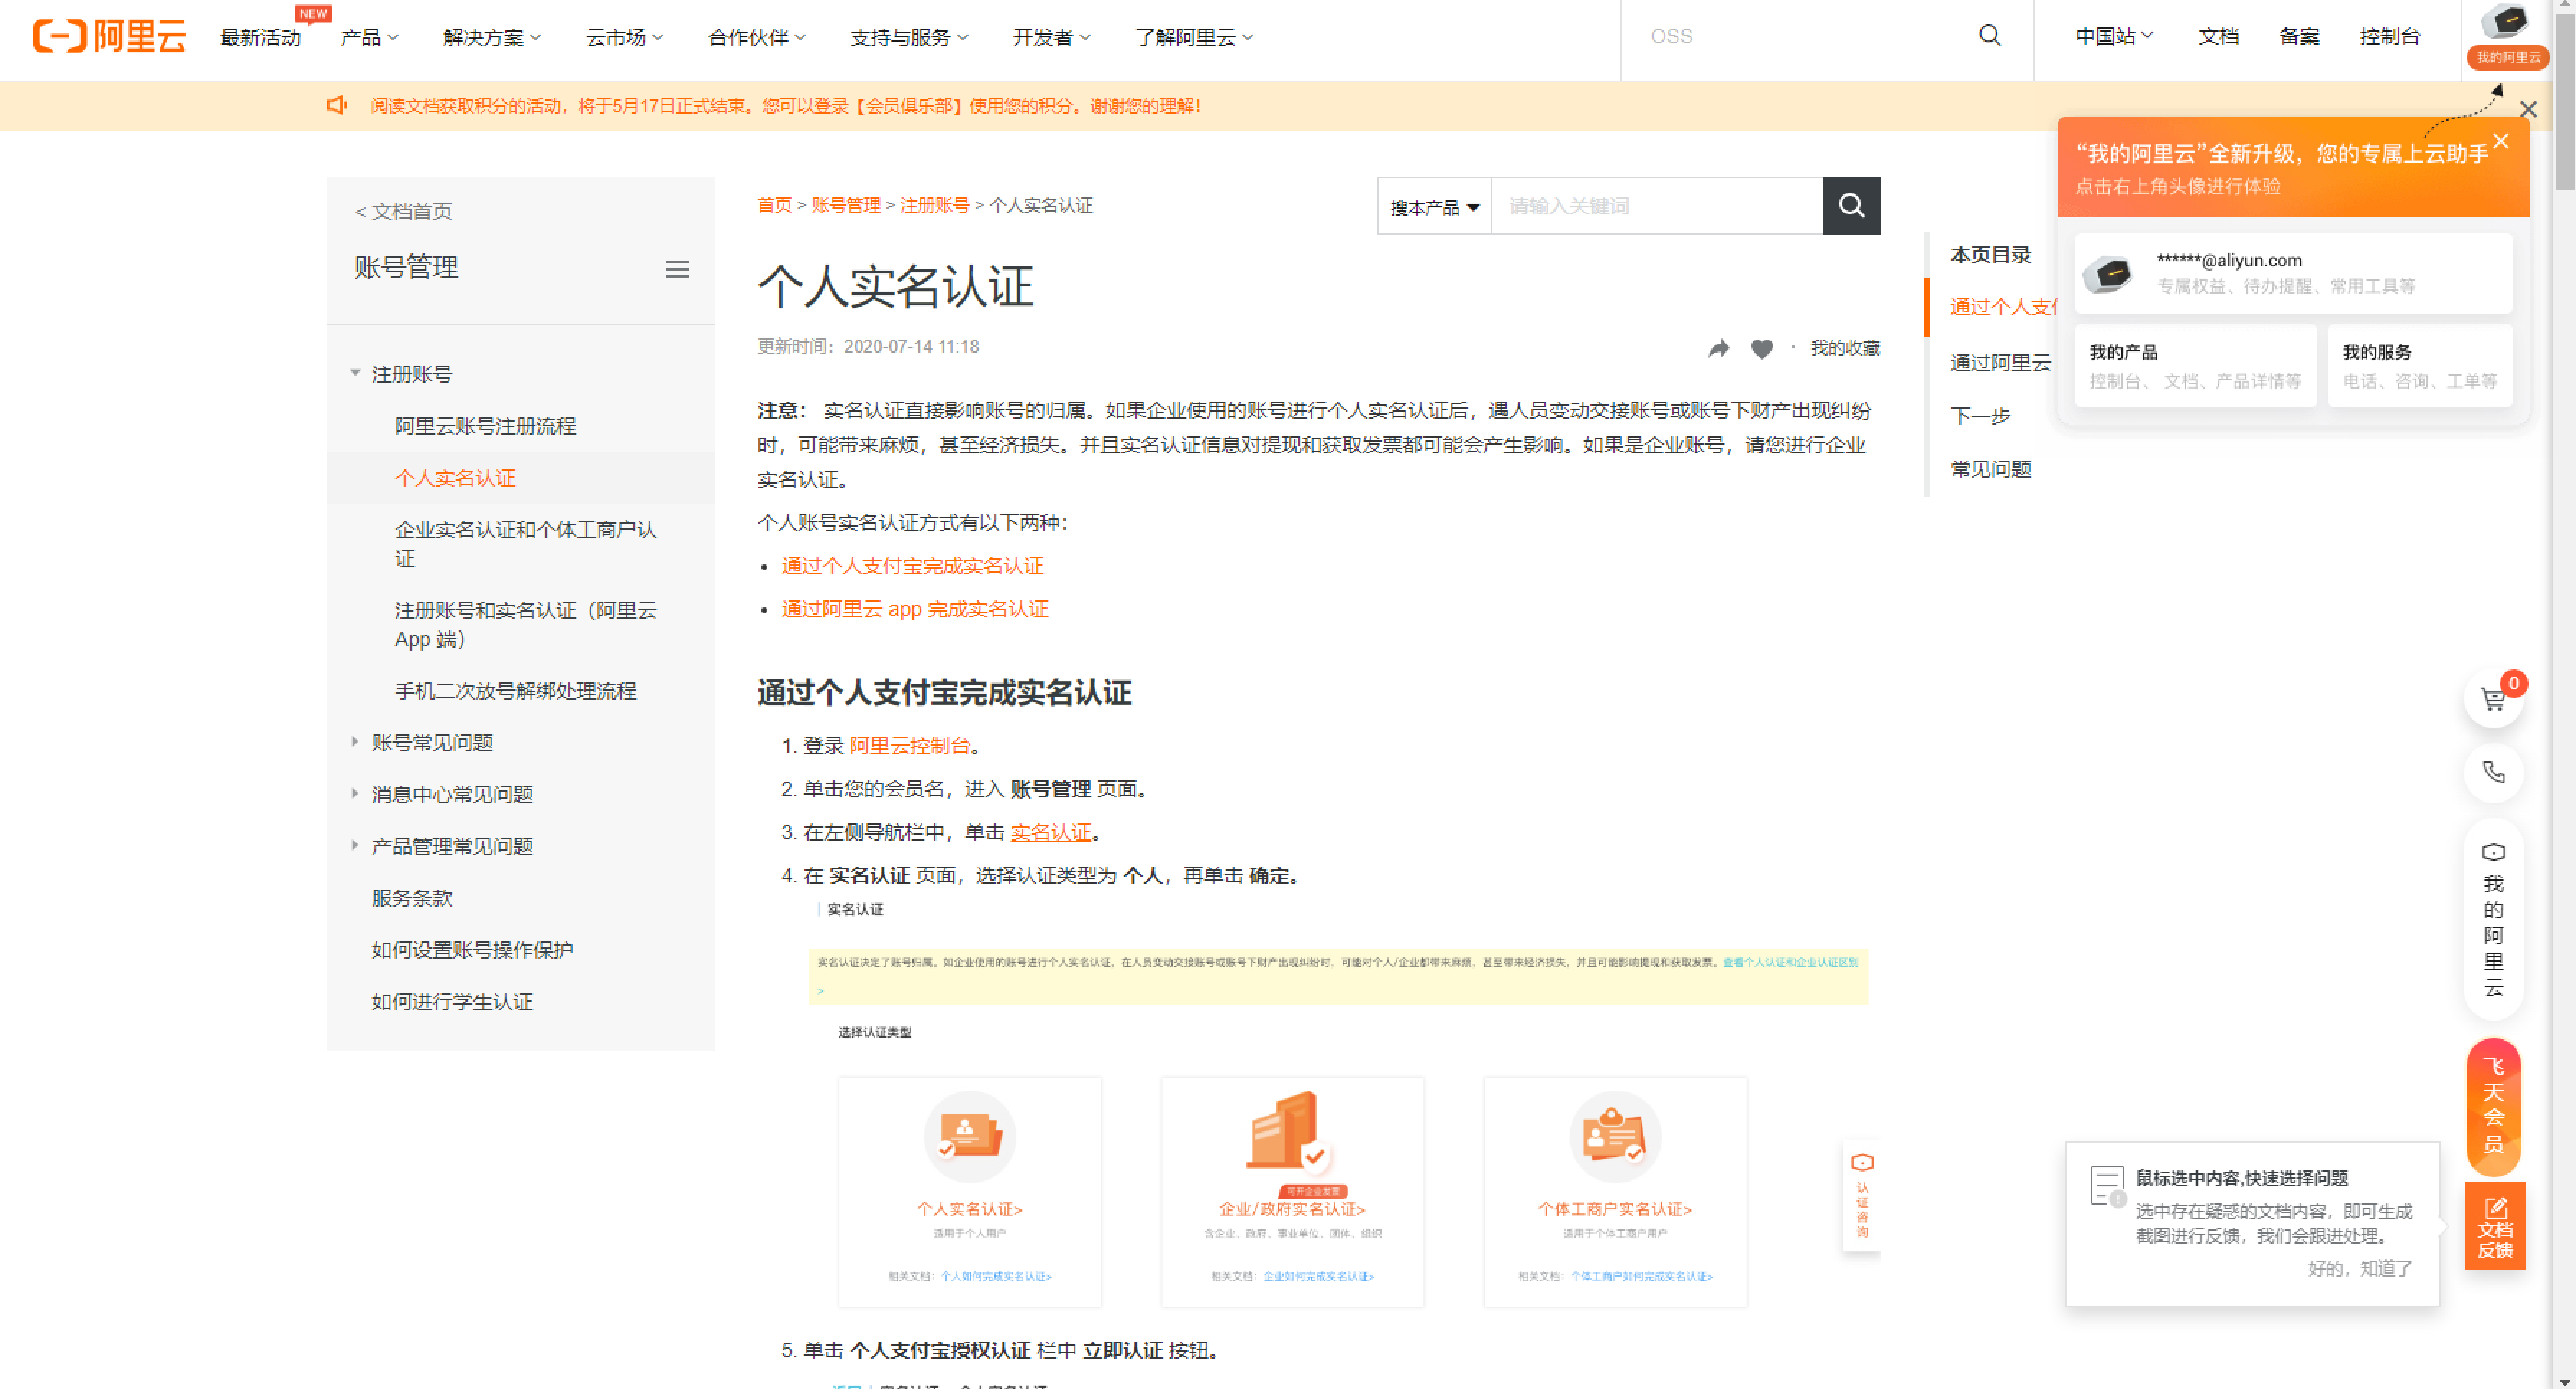Click 常见问题 in page contents
Viewport: 2576px width, 1389px height.
pos(1990,469)
